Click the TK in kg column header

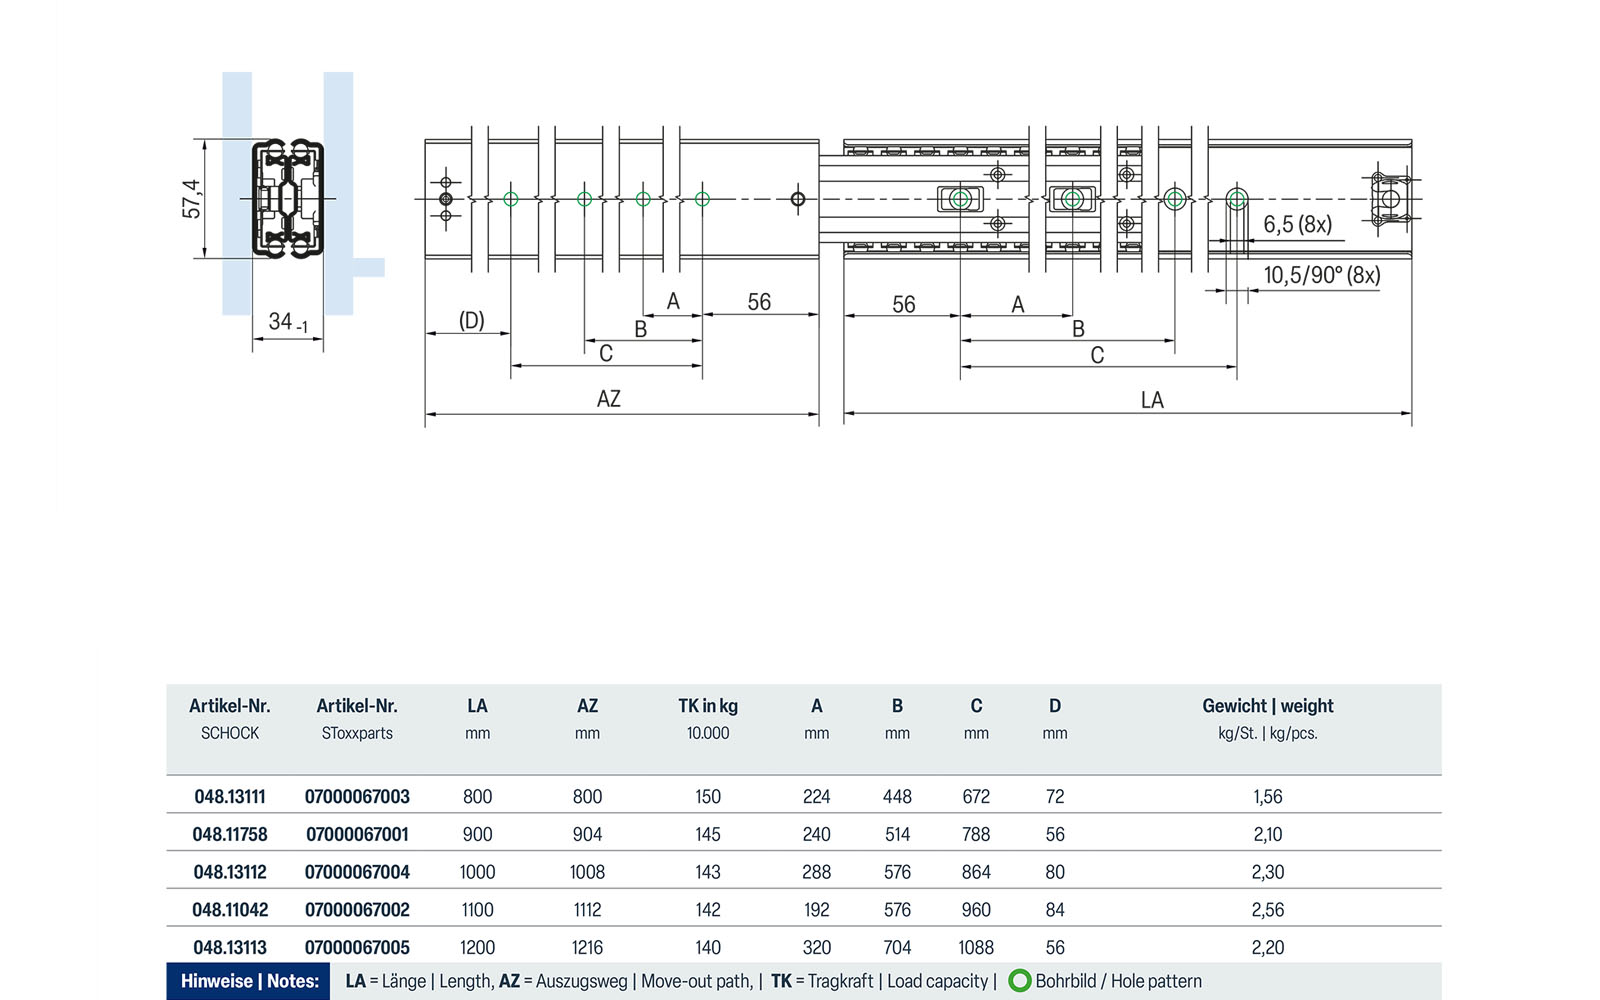tap(707, 706)
